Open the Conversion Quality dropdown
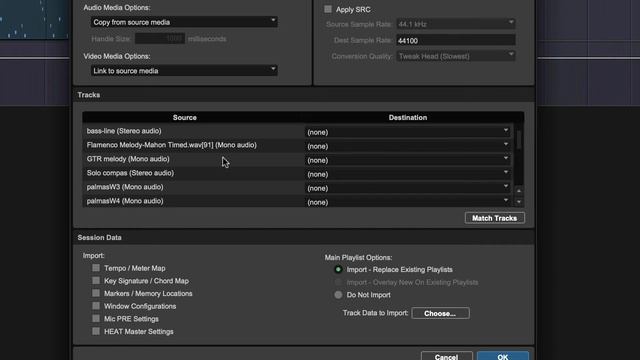The image size is (640, 360). 456,56
